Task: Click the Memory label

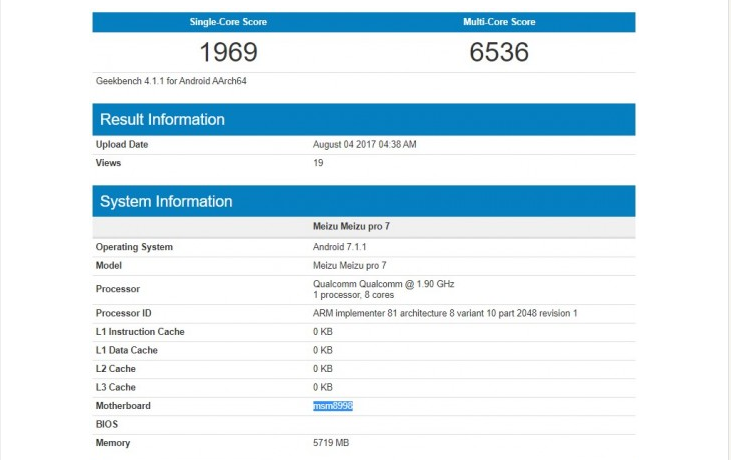Action: (x=113, y=443)
